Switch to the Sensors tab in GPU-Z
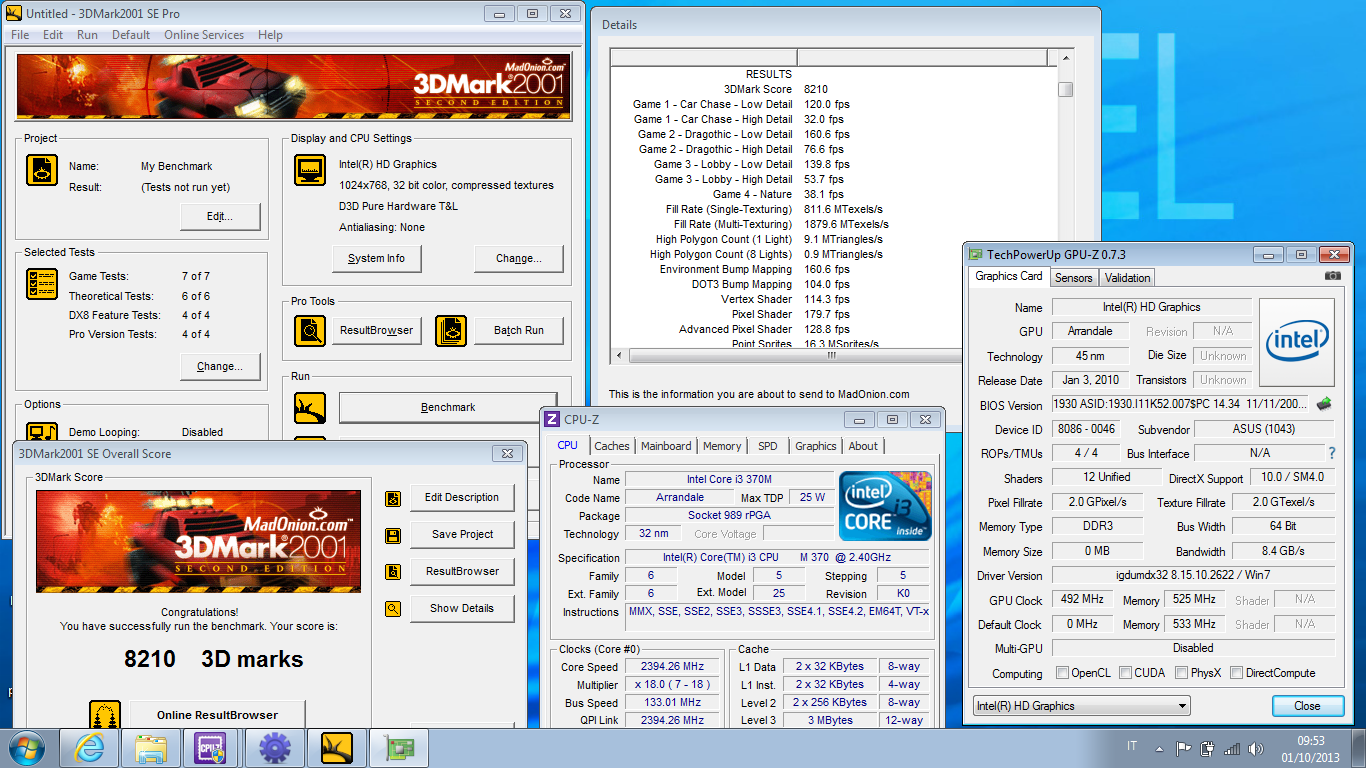The width and height of the screenshot is (1366, 768). [x=1074, y=278]
